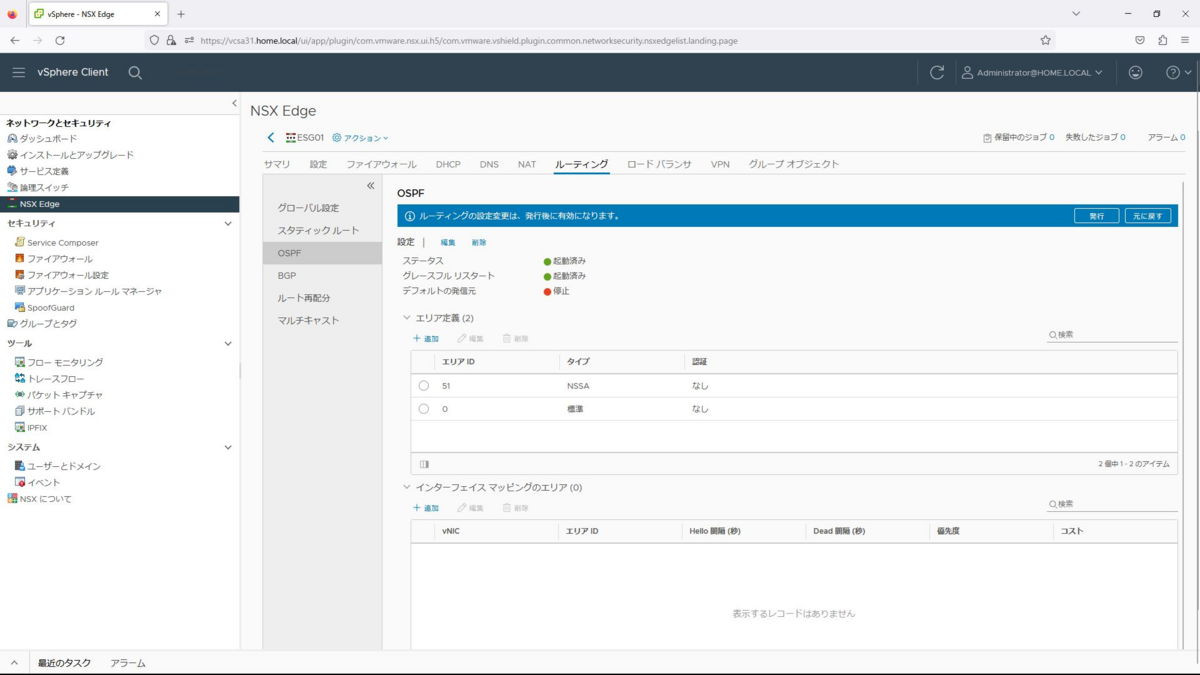1200x675 pixels.
Task: Open Administrator@HOME.LOCAL user menu
Action: pyautogui.click(x=1032, y=73)
